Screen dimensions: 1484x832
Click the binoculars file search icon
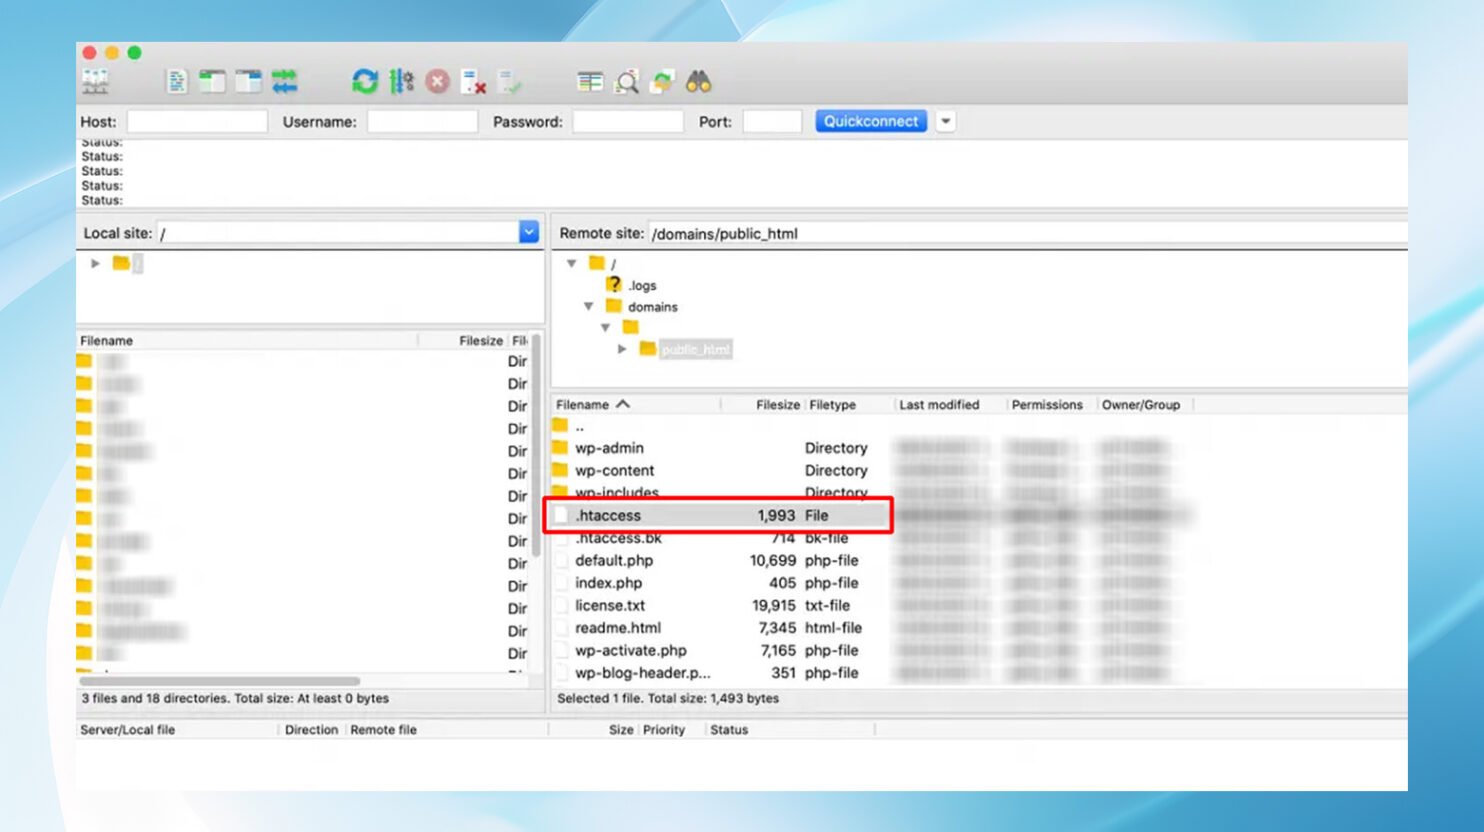(698, 82)
